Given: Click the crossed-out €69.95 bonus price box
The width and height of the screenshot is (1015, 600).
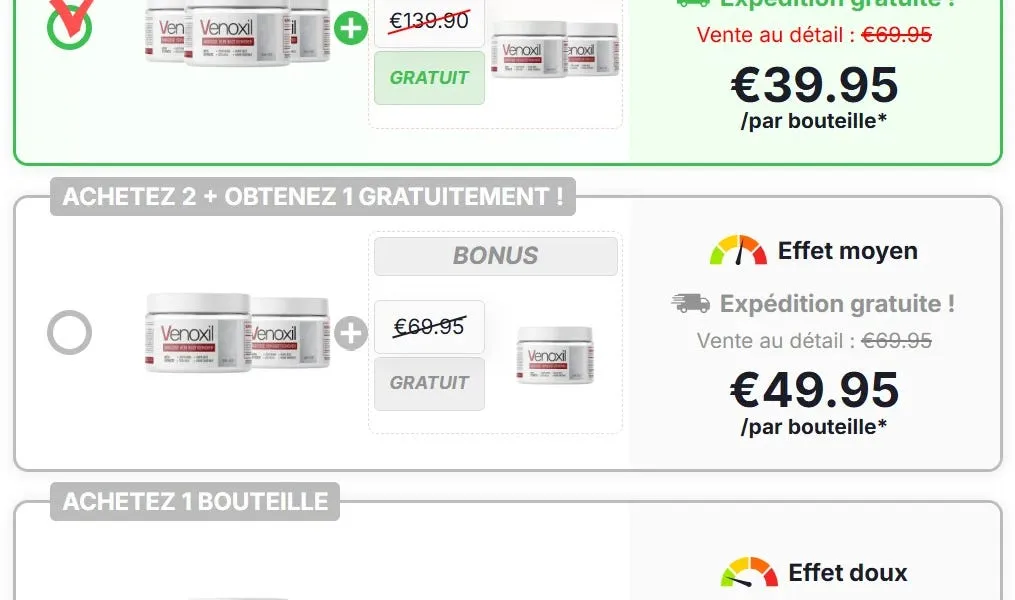Looking at the screenshot, I should 429,326.
